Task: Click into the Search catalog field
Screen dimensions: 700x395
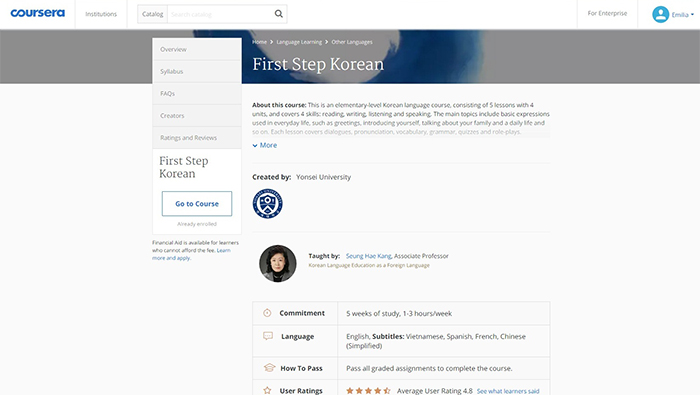Action: (221, 14)
